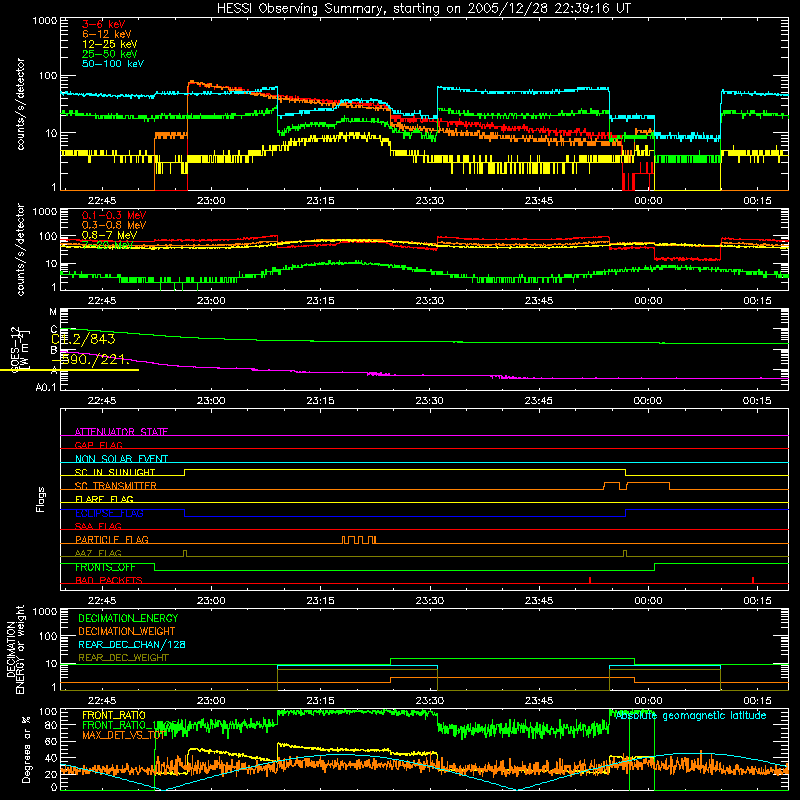The height and width of the screenshot is (800, 800).
Task: Click the REAR_DEC_CHAN/128 legend label
Action: [x=132, y=645]
